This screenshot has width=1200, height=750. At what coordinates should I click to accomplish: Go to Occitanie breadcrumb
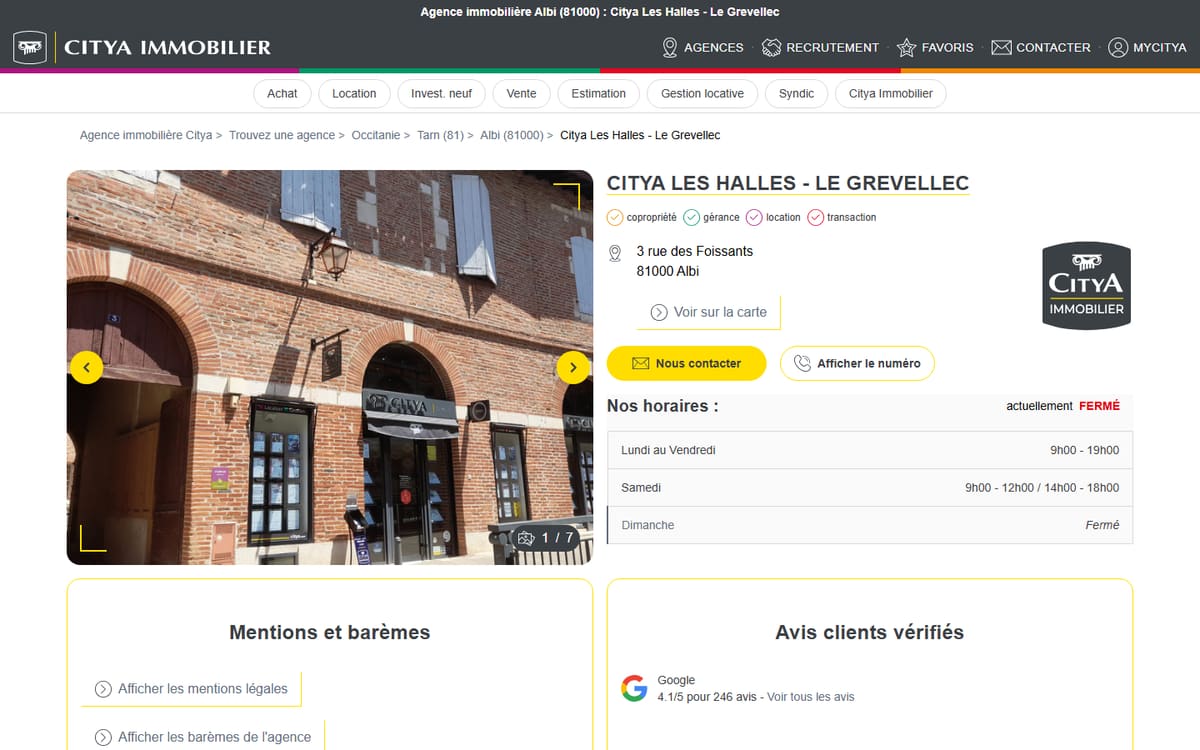click(376, 135)
